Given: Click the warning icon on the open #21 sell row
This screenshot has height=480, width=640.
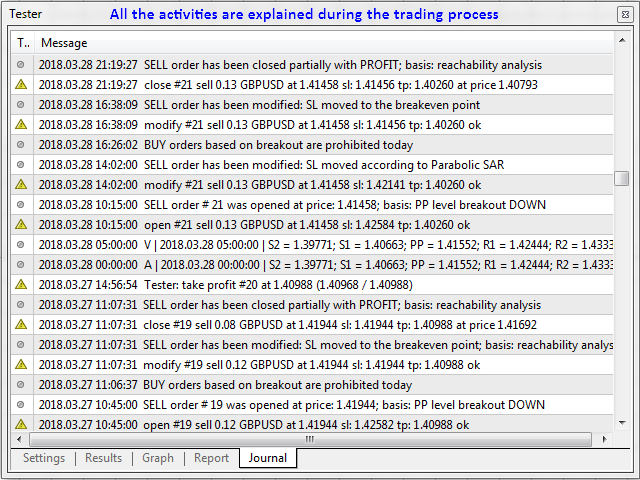Looking at the screenshot, I should 21,224.
